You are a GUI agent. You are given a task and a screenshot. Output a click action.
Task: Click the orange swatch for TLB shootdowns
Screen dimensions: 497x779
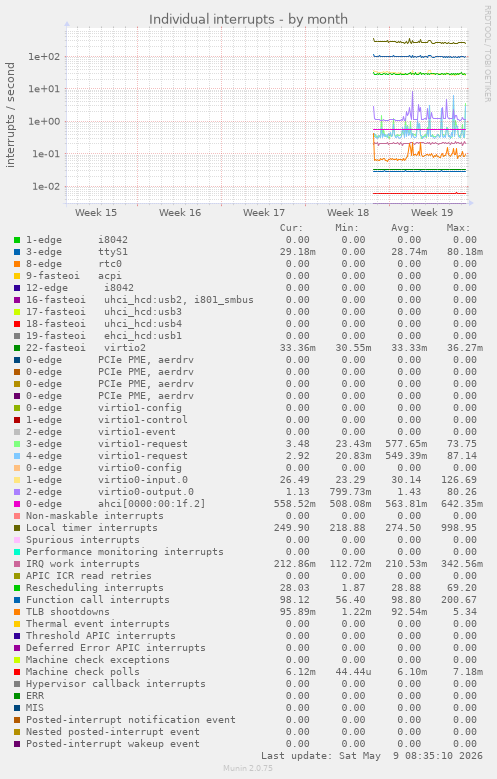point(17,612)
